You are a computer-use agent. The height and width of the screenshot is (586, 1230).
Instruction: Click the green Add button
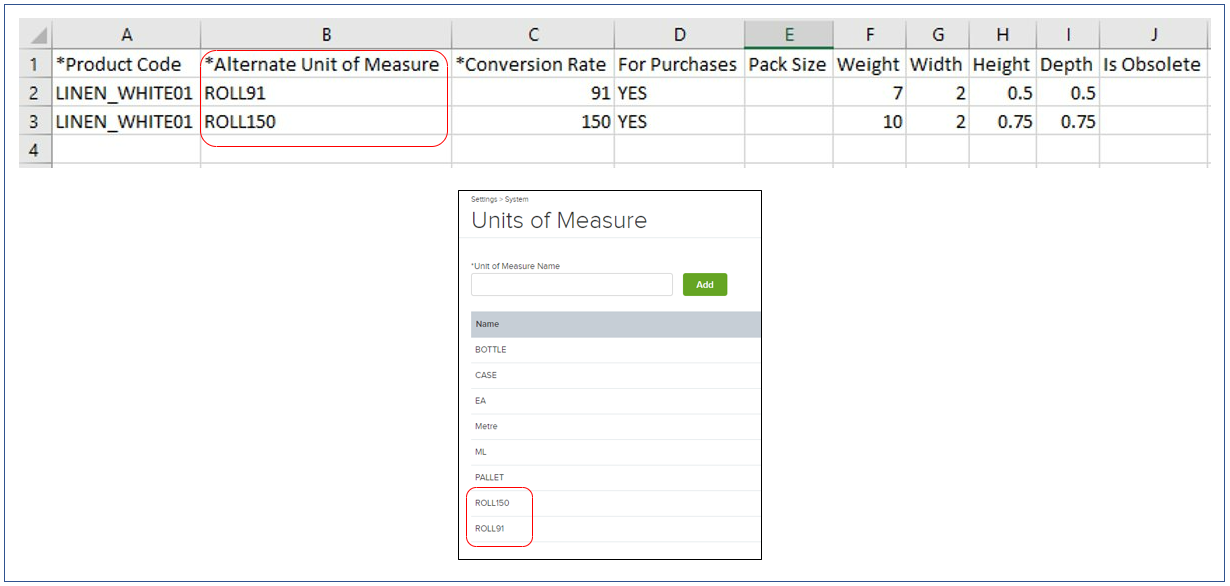coord(705,285)
